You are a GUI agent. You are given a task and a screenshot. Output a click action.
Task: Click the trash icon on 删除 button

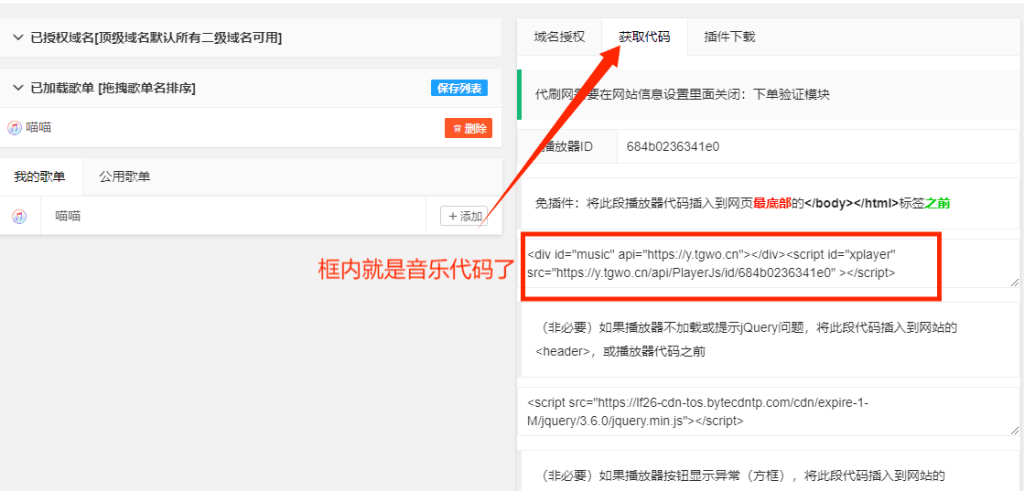pos(457,129)
